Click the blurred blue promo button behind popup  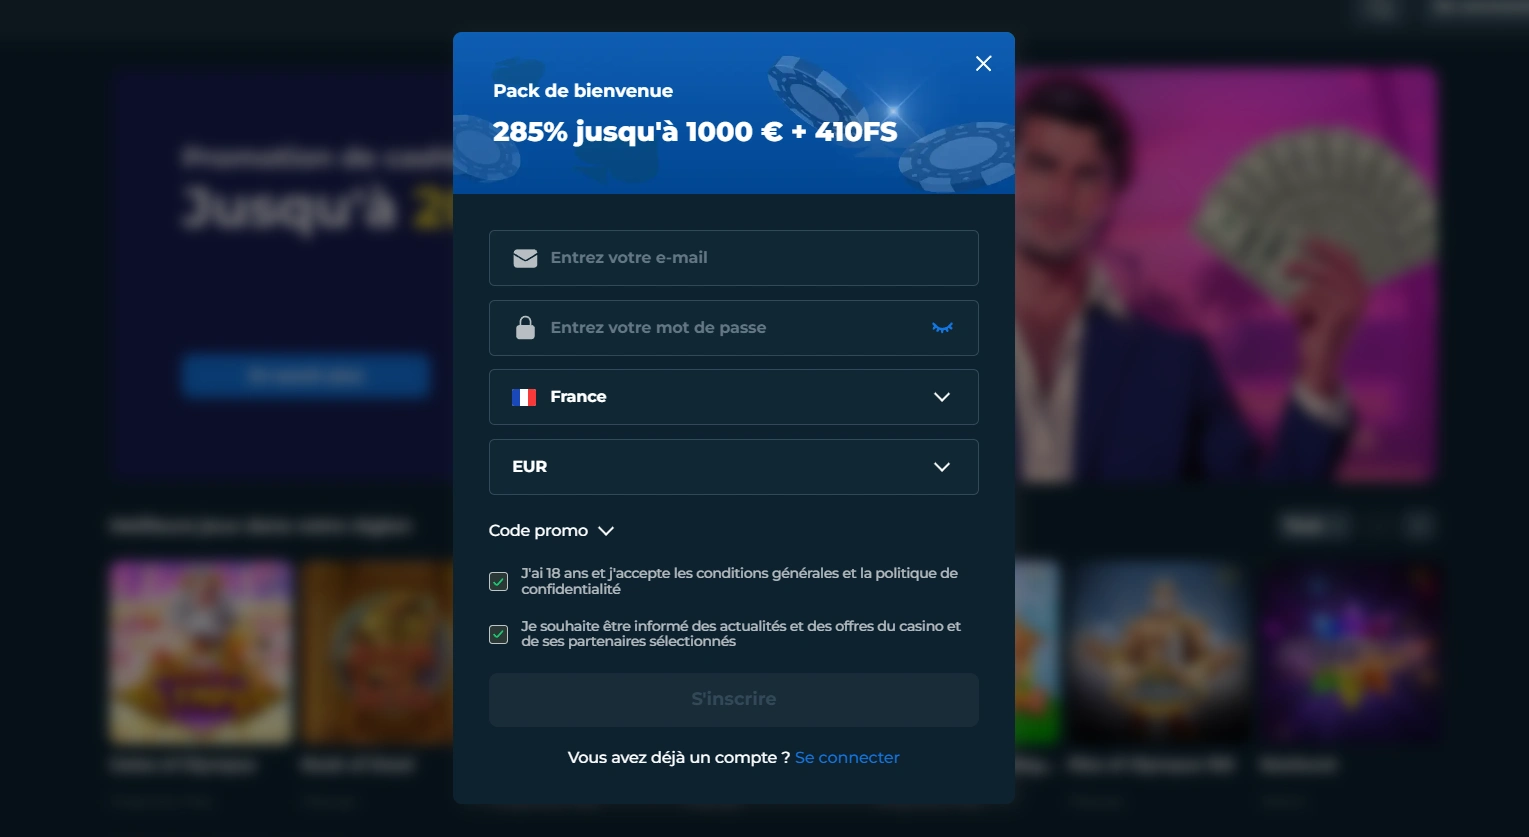click(306, 376)
